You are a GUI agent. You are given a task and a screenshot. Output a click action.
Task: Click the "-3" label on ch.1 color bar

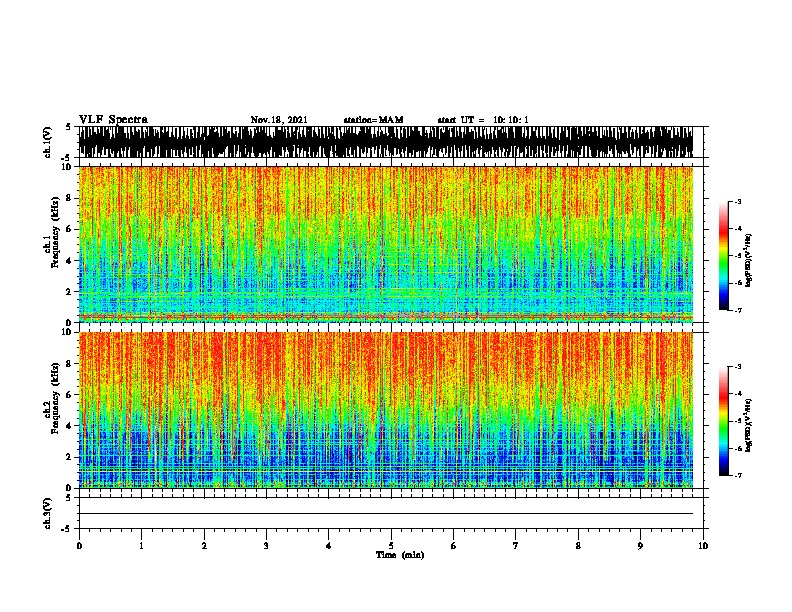click(x=737, y=202)
